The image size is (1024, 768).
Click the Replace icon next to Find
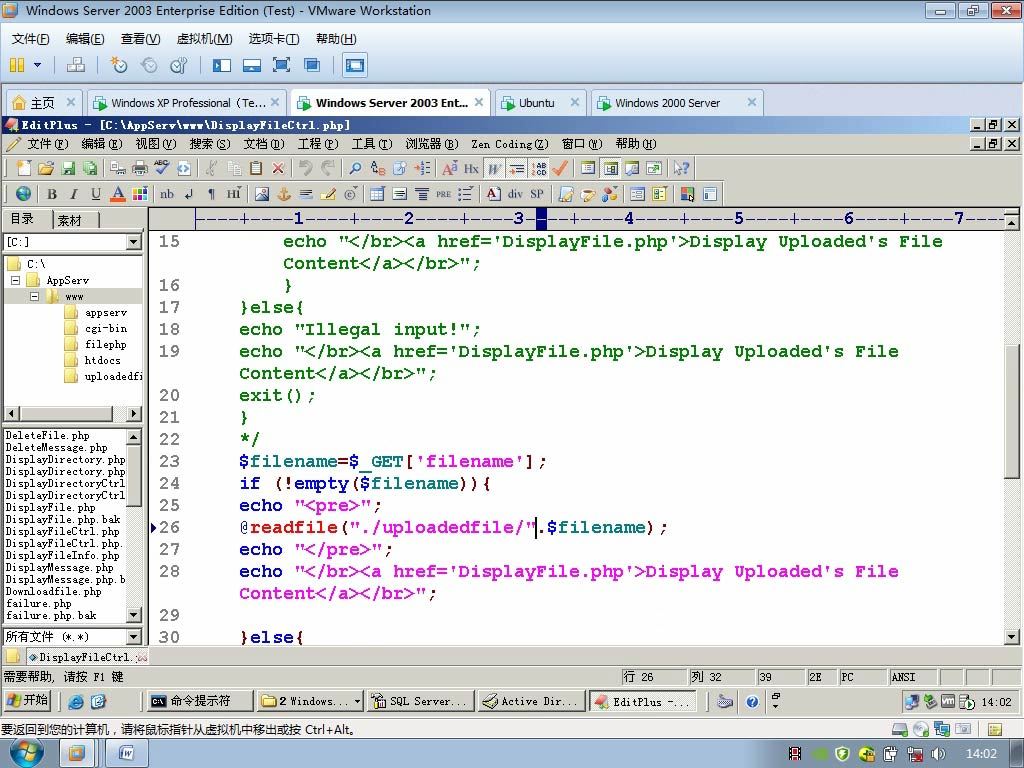(x=377, y=168)
